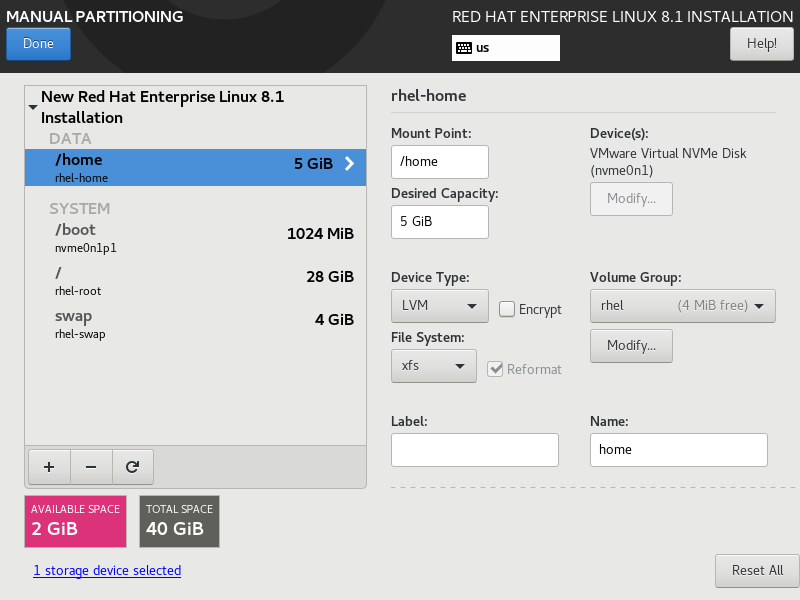
Task: Collapse the New Red Hat Enterprise Linux 8.1 Installation tree
Action: pyautogui.click(x=33, y=107)
